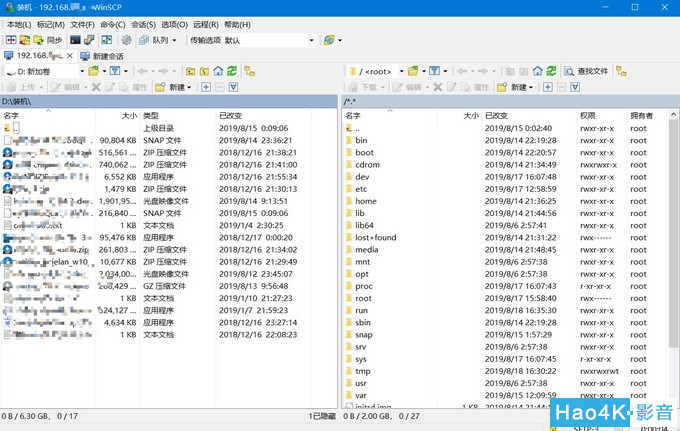Select the remote cdrom folder
Screen dimensions: 680x431
tap(367, 165)
